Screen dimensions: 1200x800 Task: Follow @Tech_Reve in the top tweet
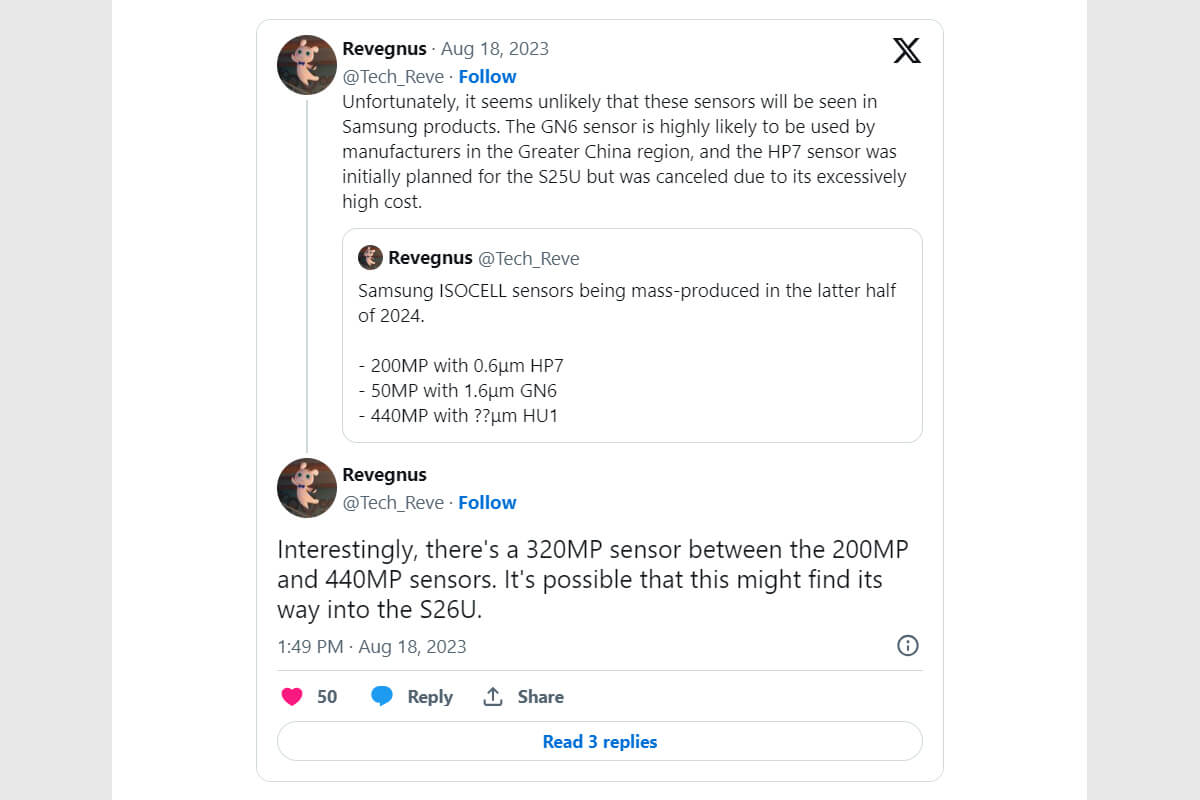pos(487,76)
